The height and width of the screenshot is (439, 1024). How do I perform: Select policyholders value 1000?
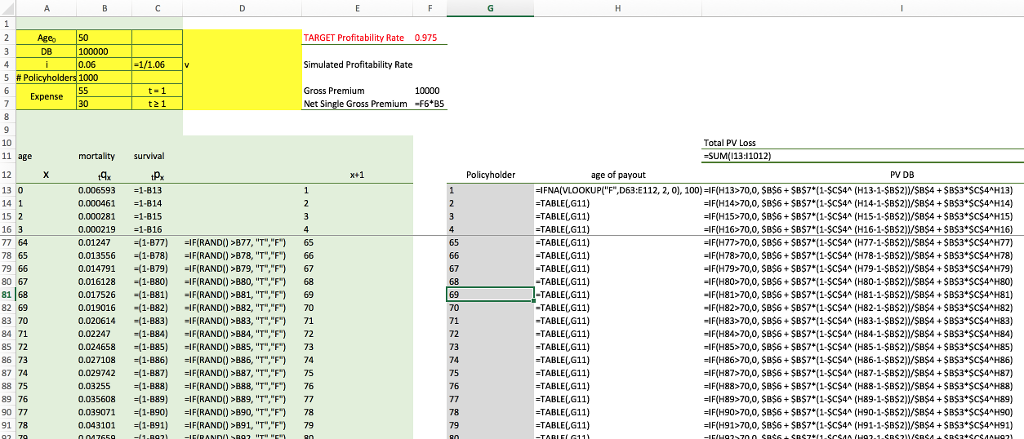[104, 78]
